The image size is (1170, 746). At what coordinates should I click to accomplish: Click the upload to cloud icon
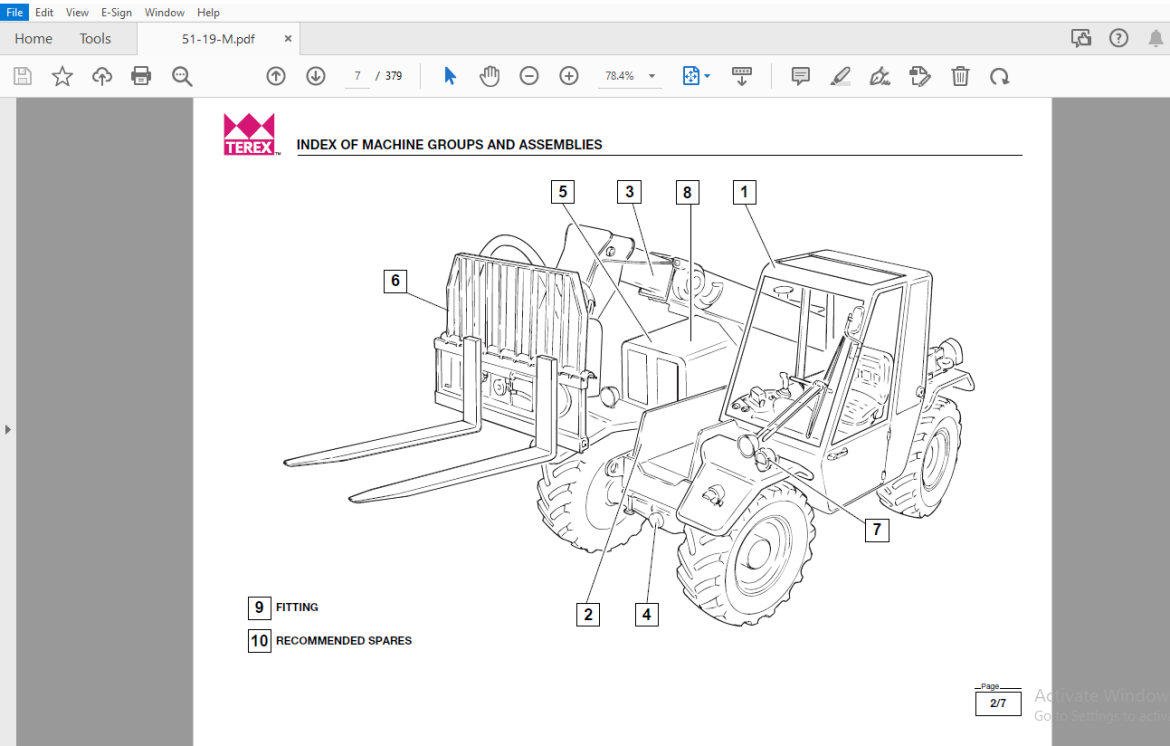(x=101, y=76)
